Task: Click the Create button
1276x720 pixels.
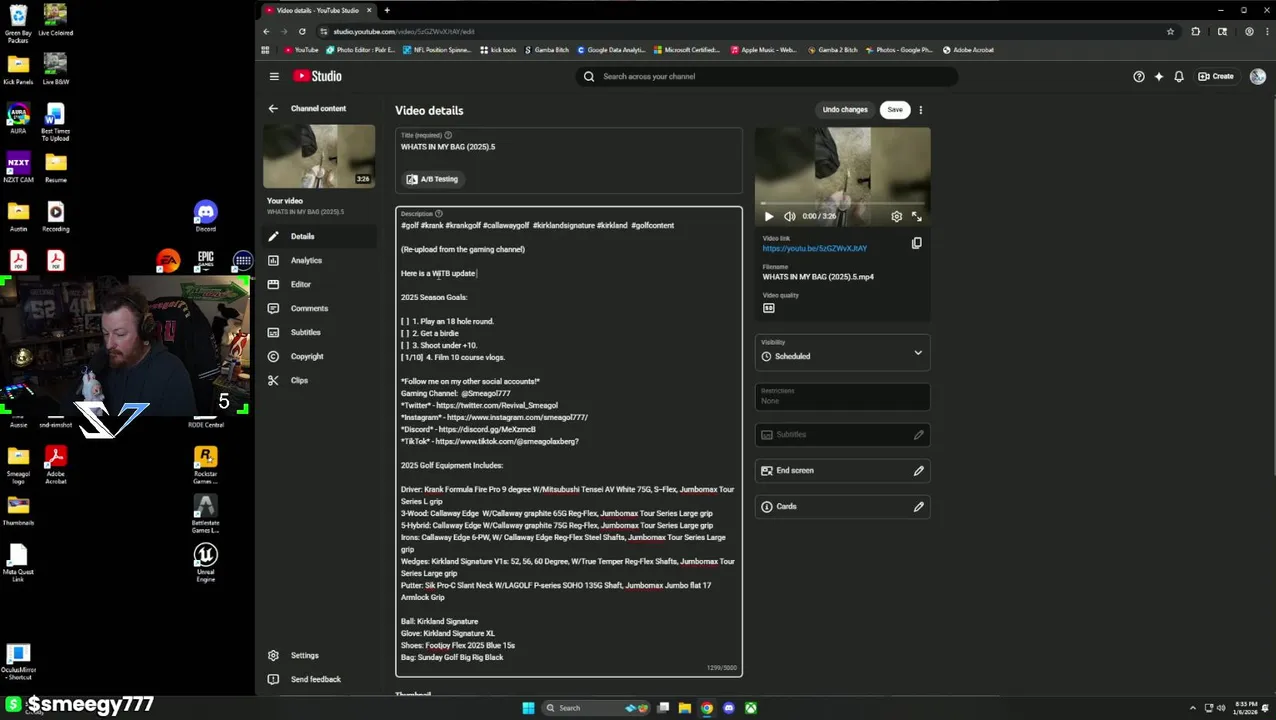Action: coord(1216,76)
